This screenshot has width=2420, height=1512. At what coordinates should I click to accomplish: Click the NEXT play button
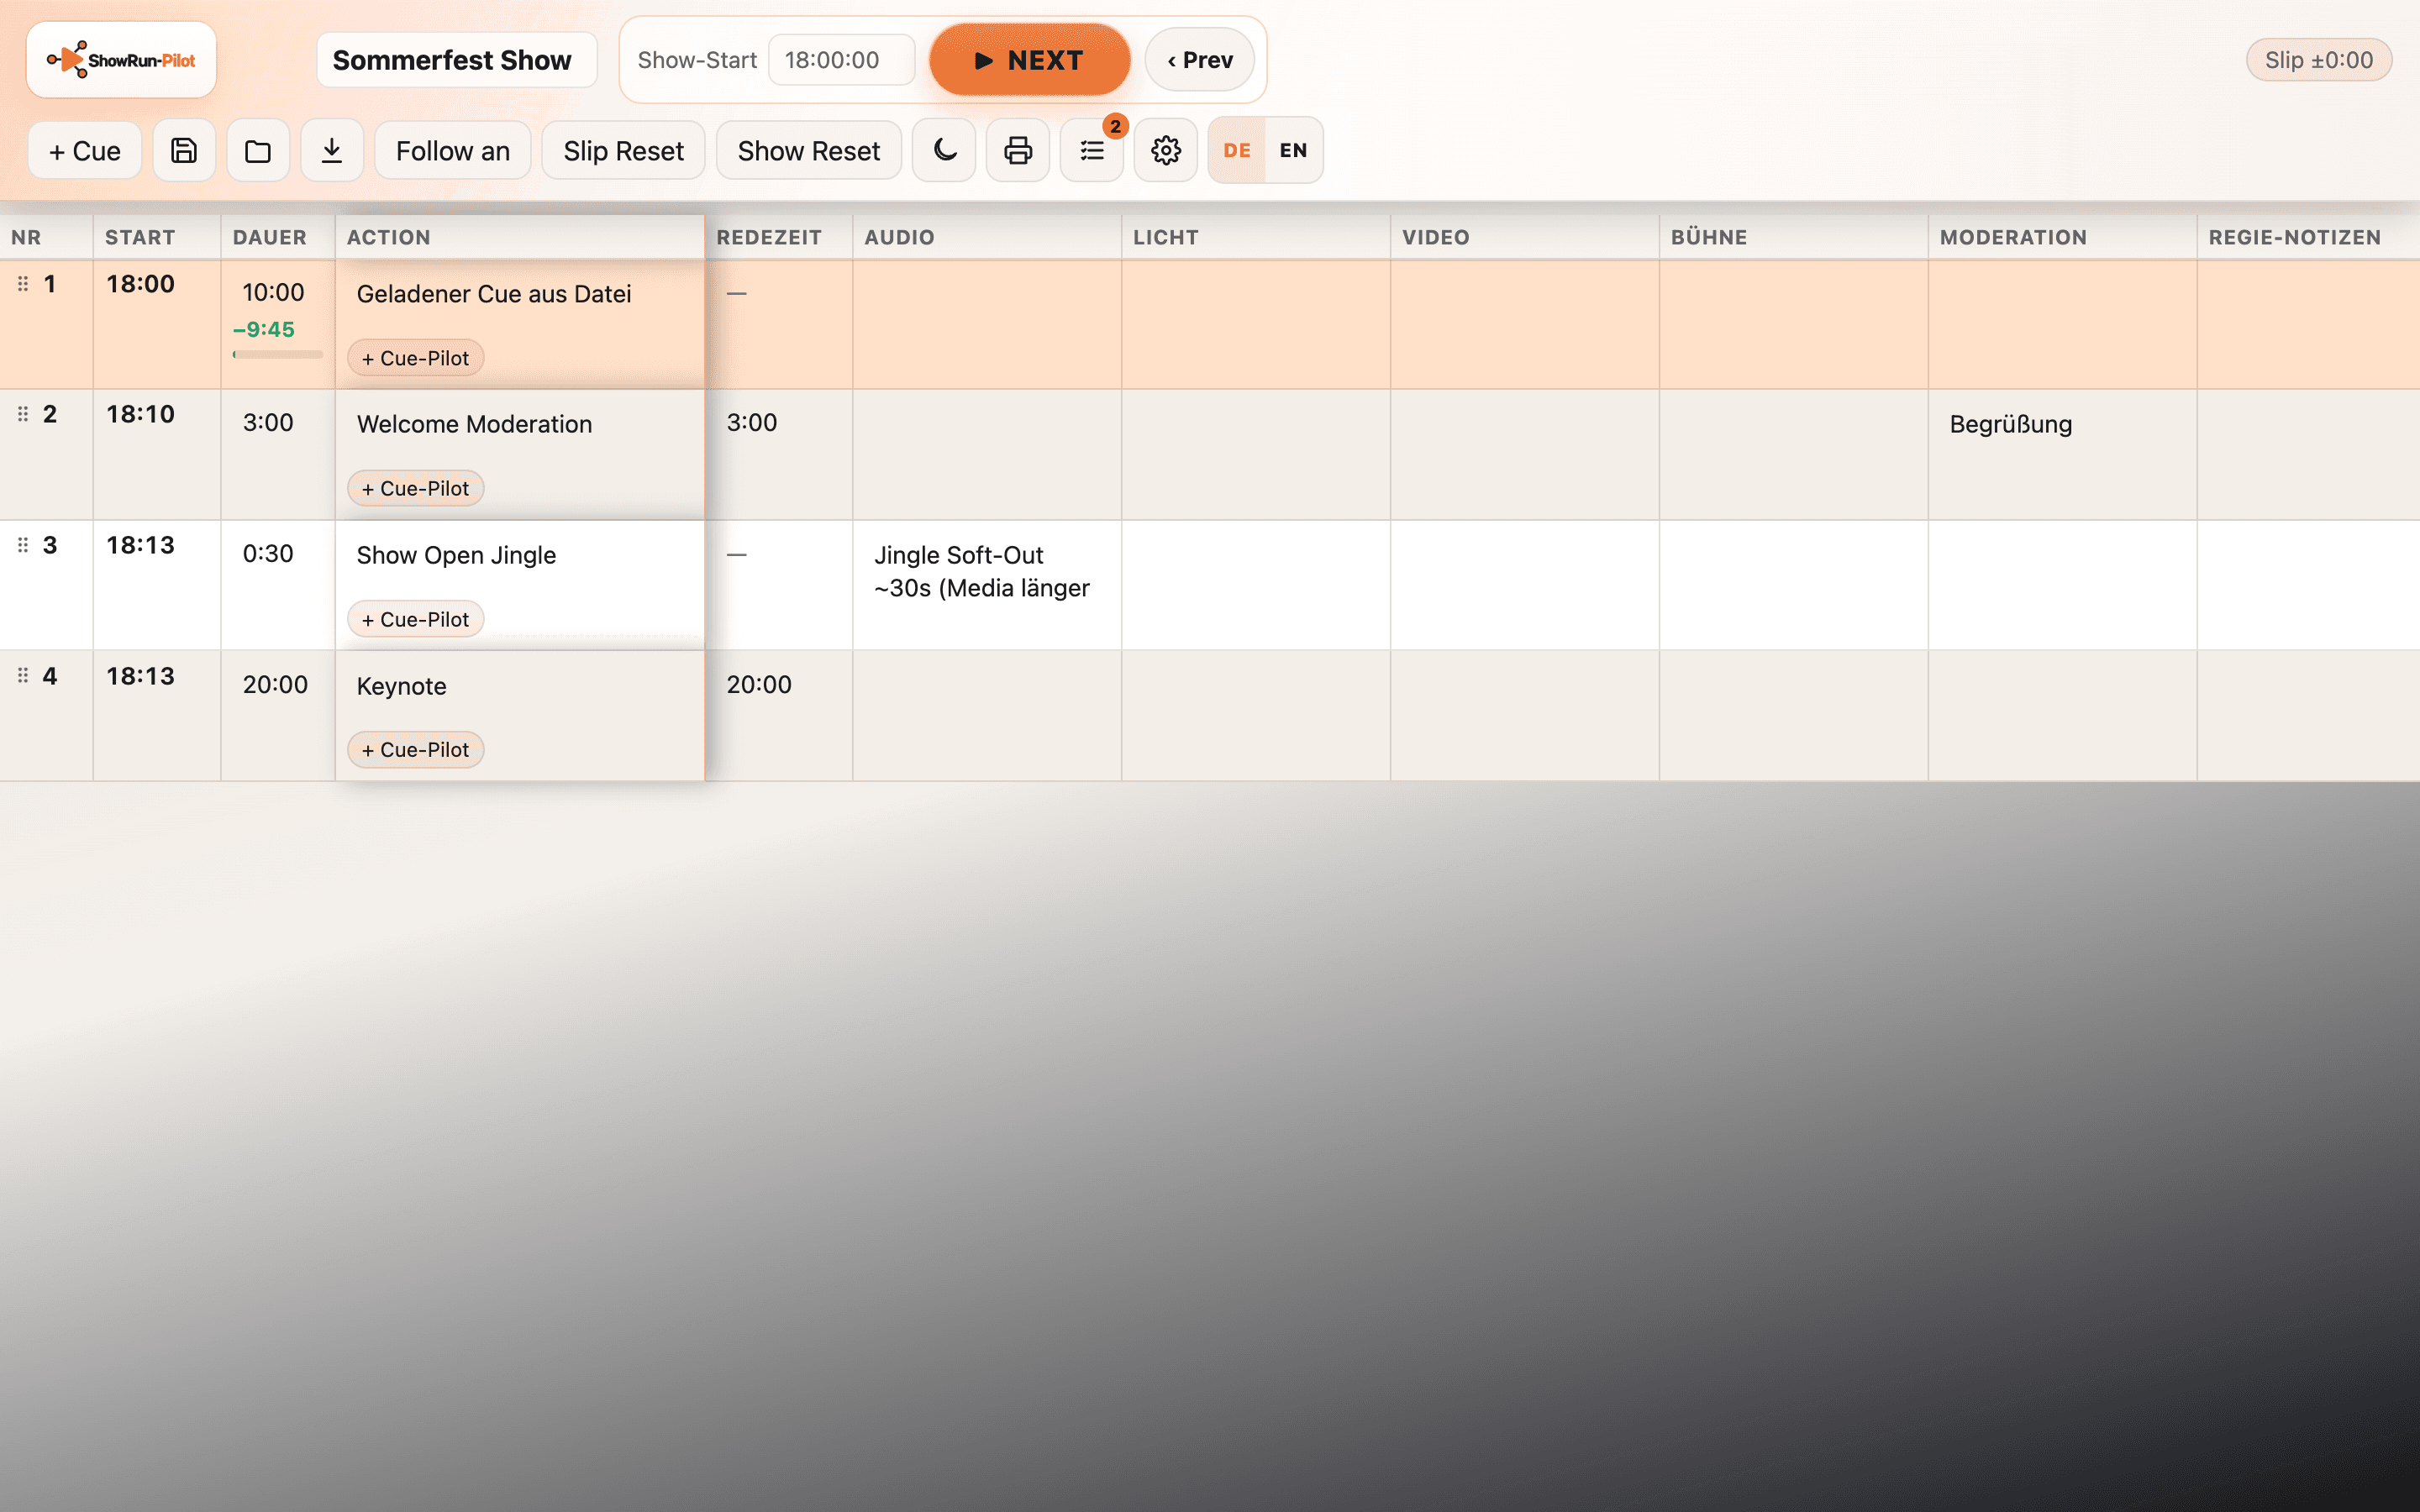pos(1029,60)
